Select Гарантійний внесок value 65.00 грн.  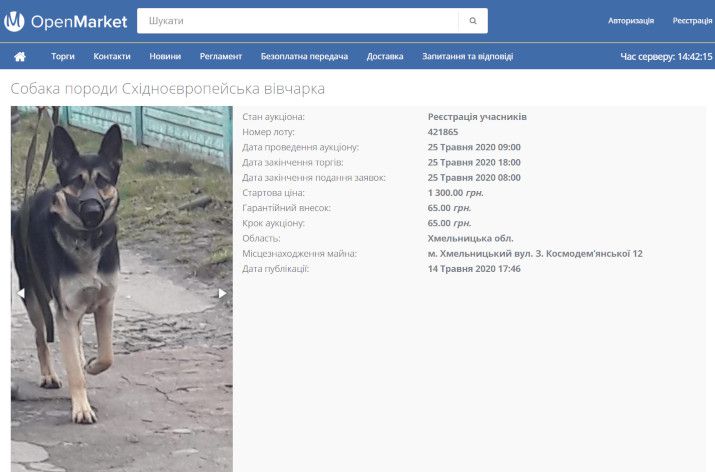click(x=449, y=208)
